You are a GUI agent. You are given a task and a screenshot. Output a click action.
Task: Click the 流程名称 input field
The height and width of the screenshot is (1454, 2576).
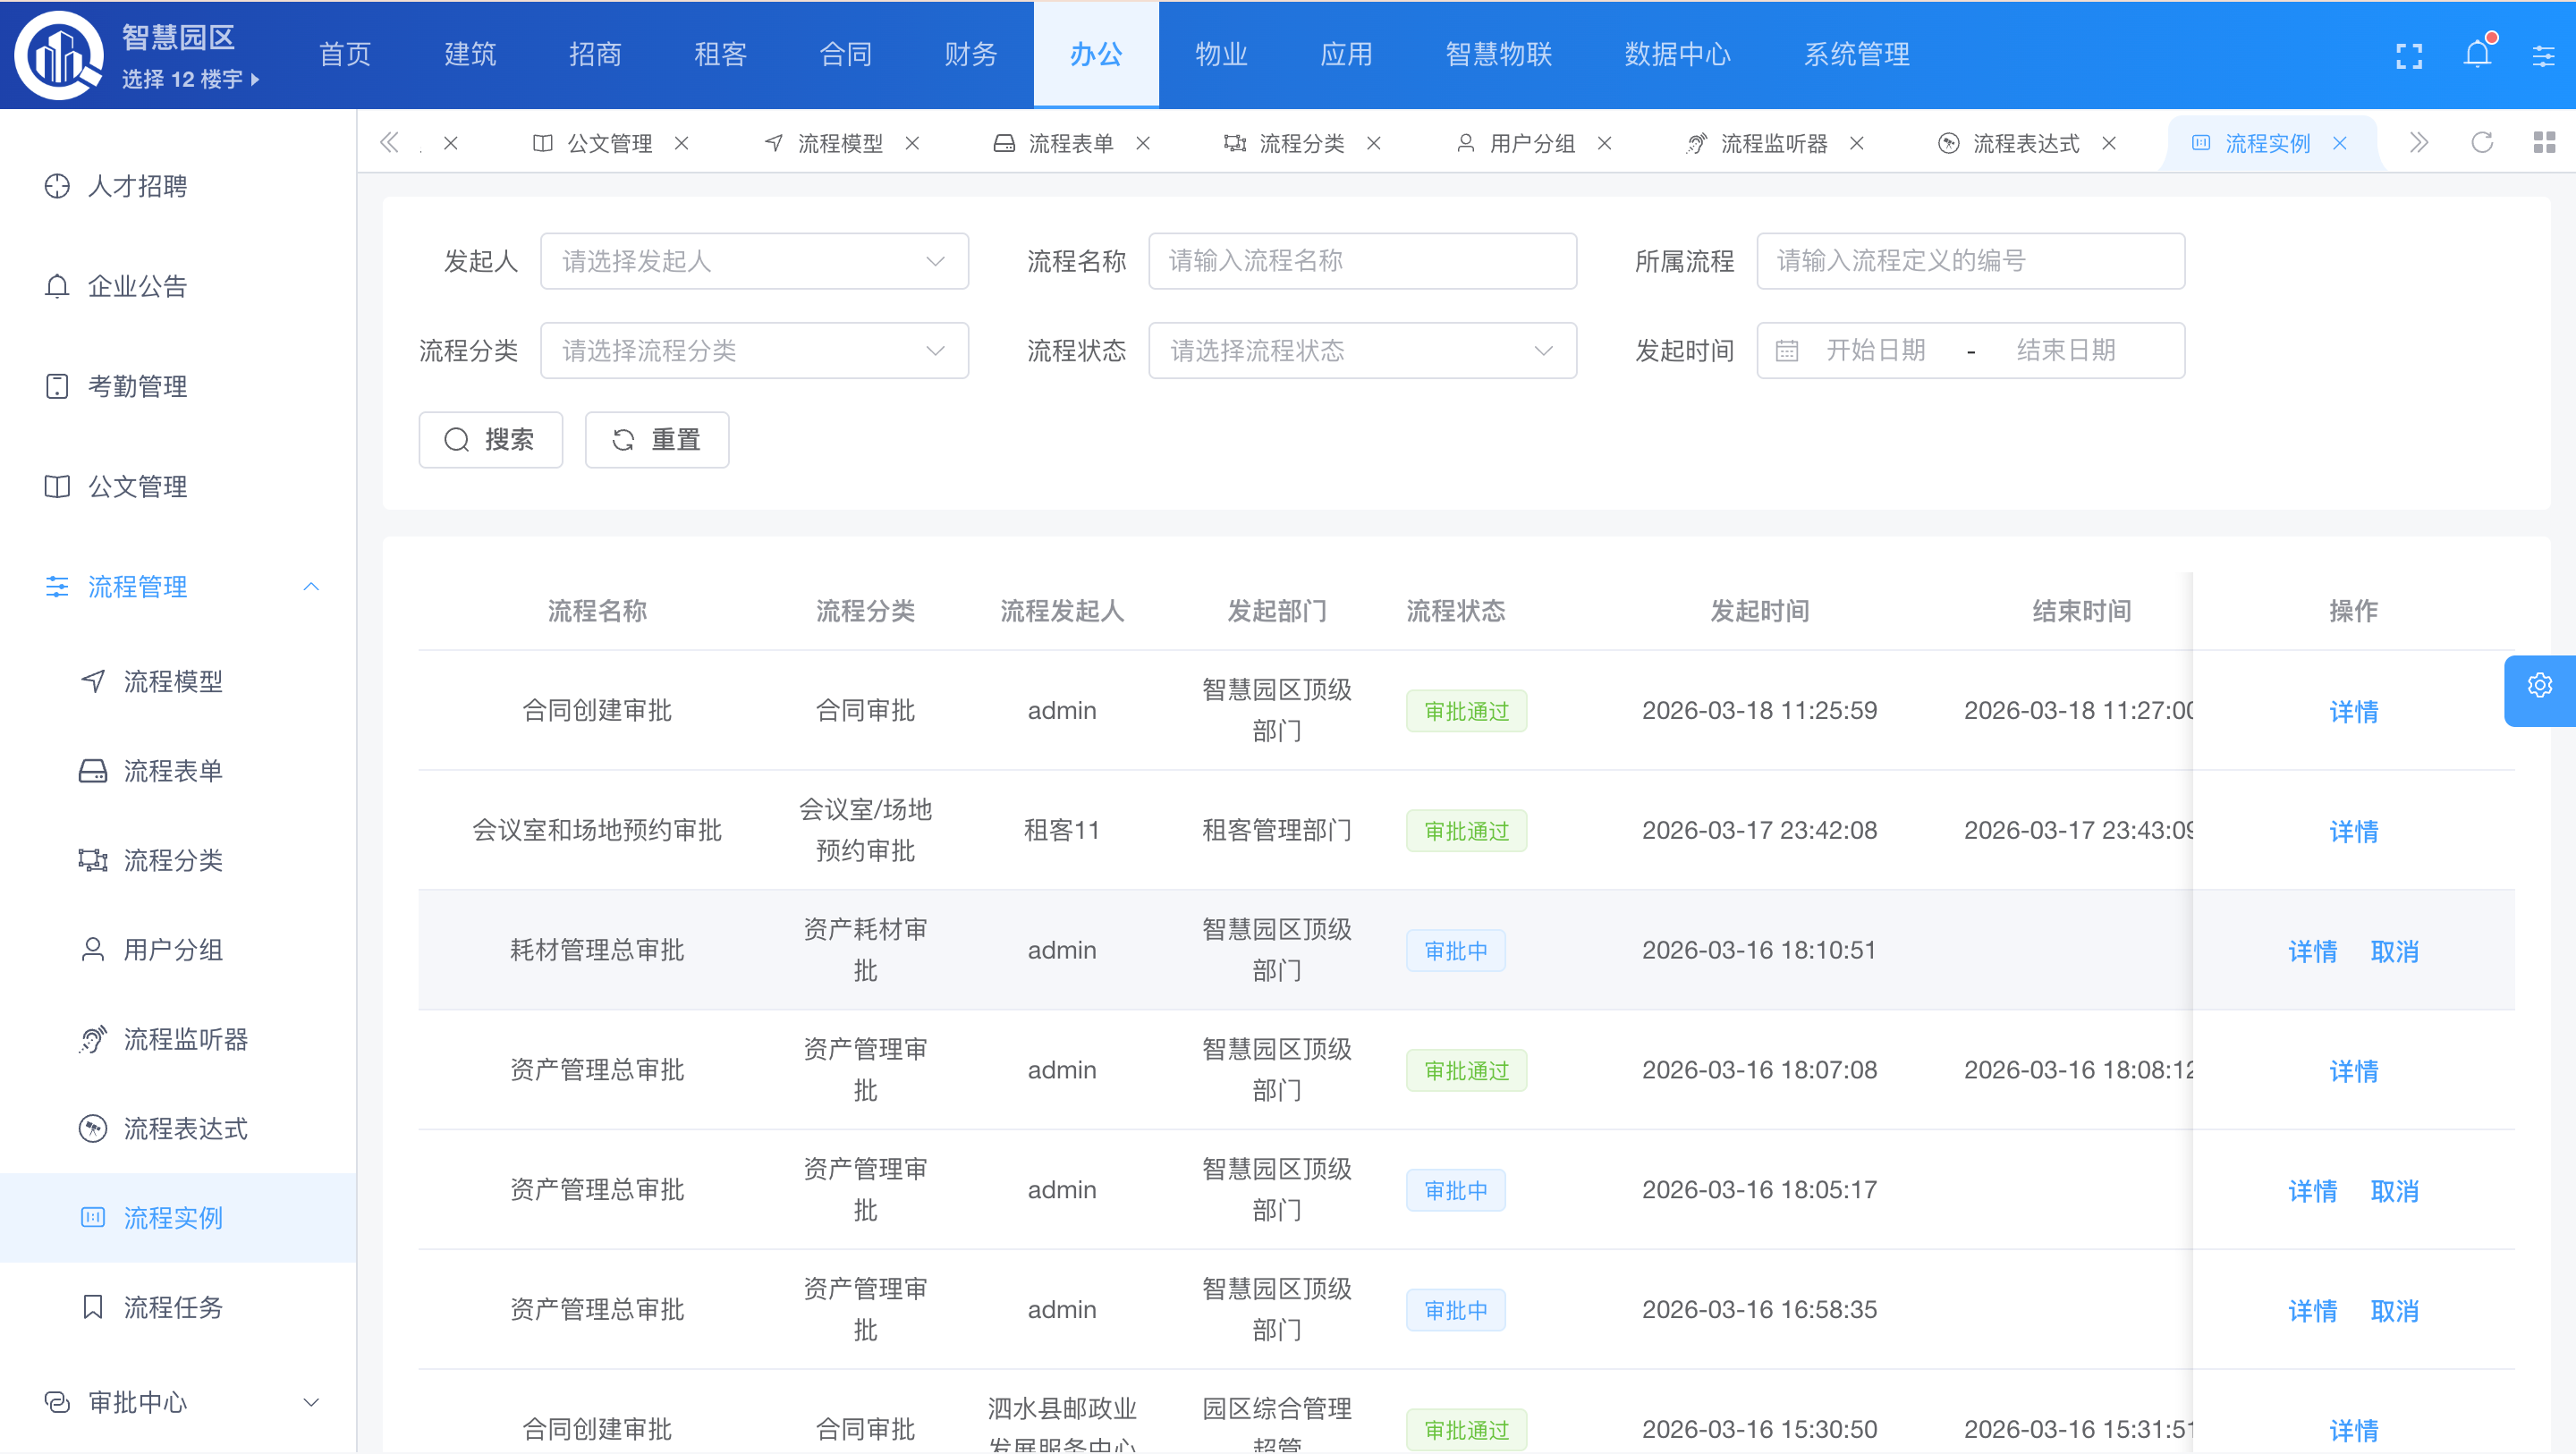[x=1362, y=261]
